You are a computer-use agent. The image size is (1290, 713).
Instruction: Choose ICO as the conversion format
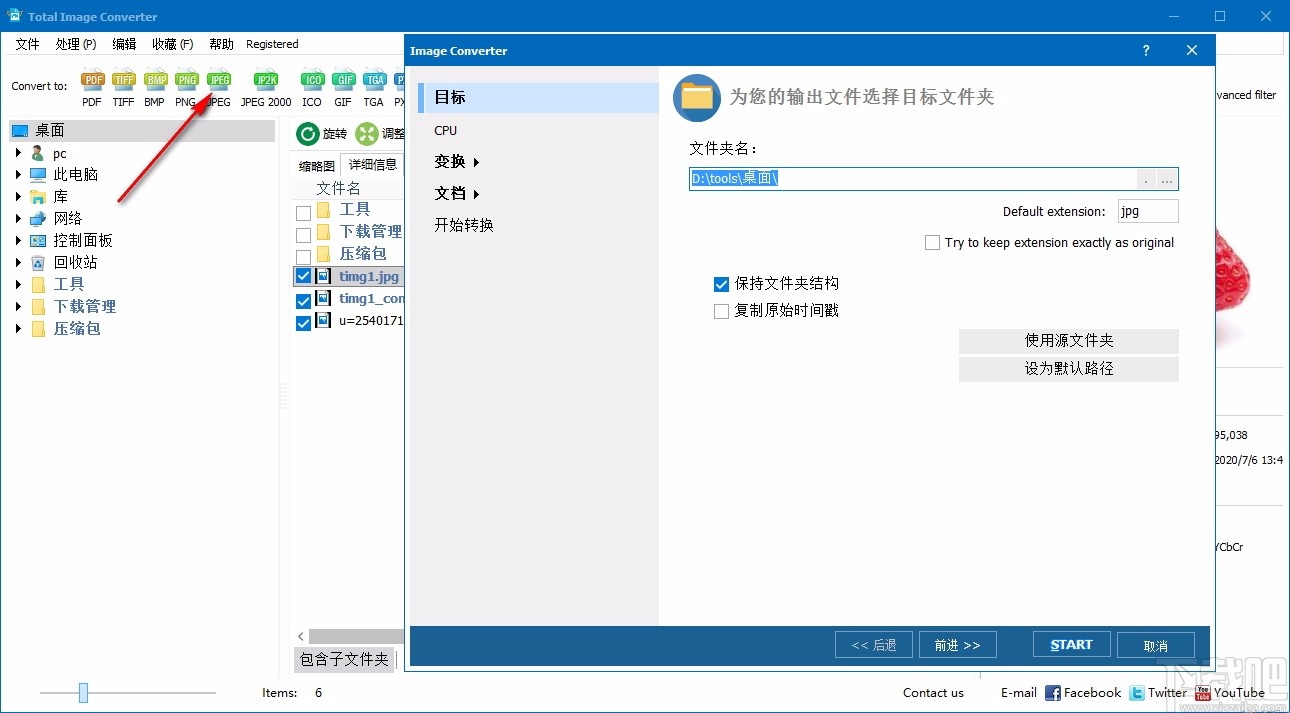[x=312, y=87]
